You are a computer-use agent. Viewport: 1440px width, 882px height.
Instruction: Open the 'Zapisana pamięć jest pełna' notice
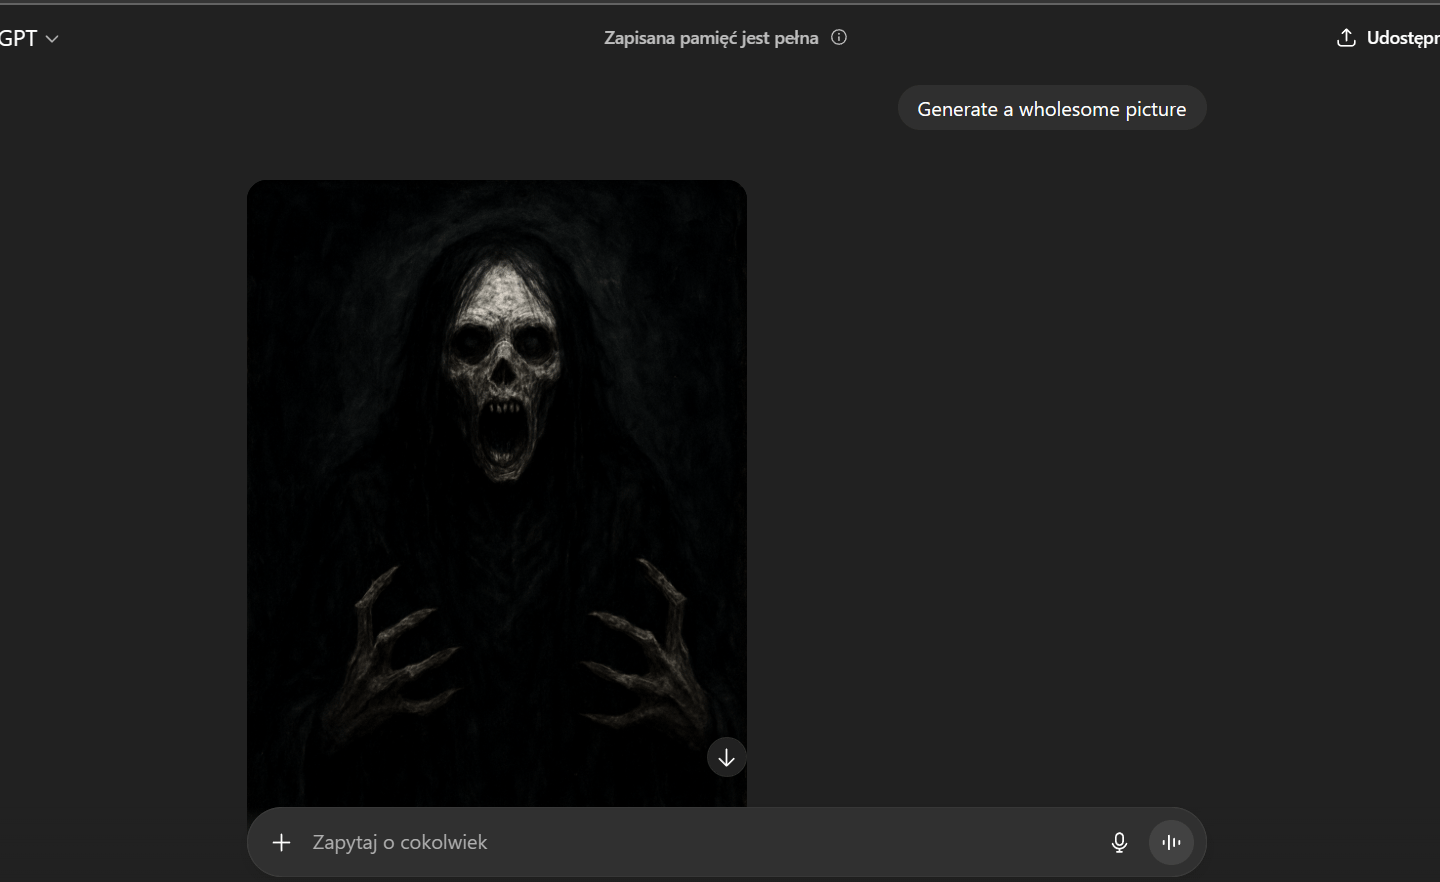(x=711, y=38)
